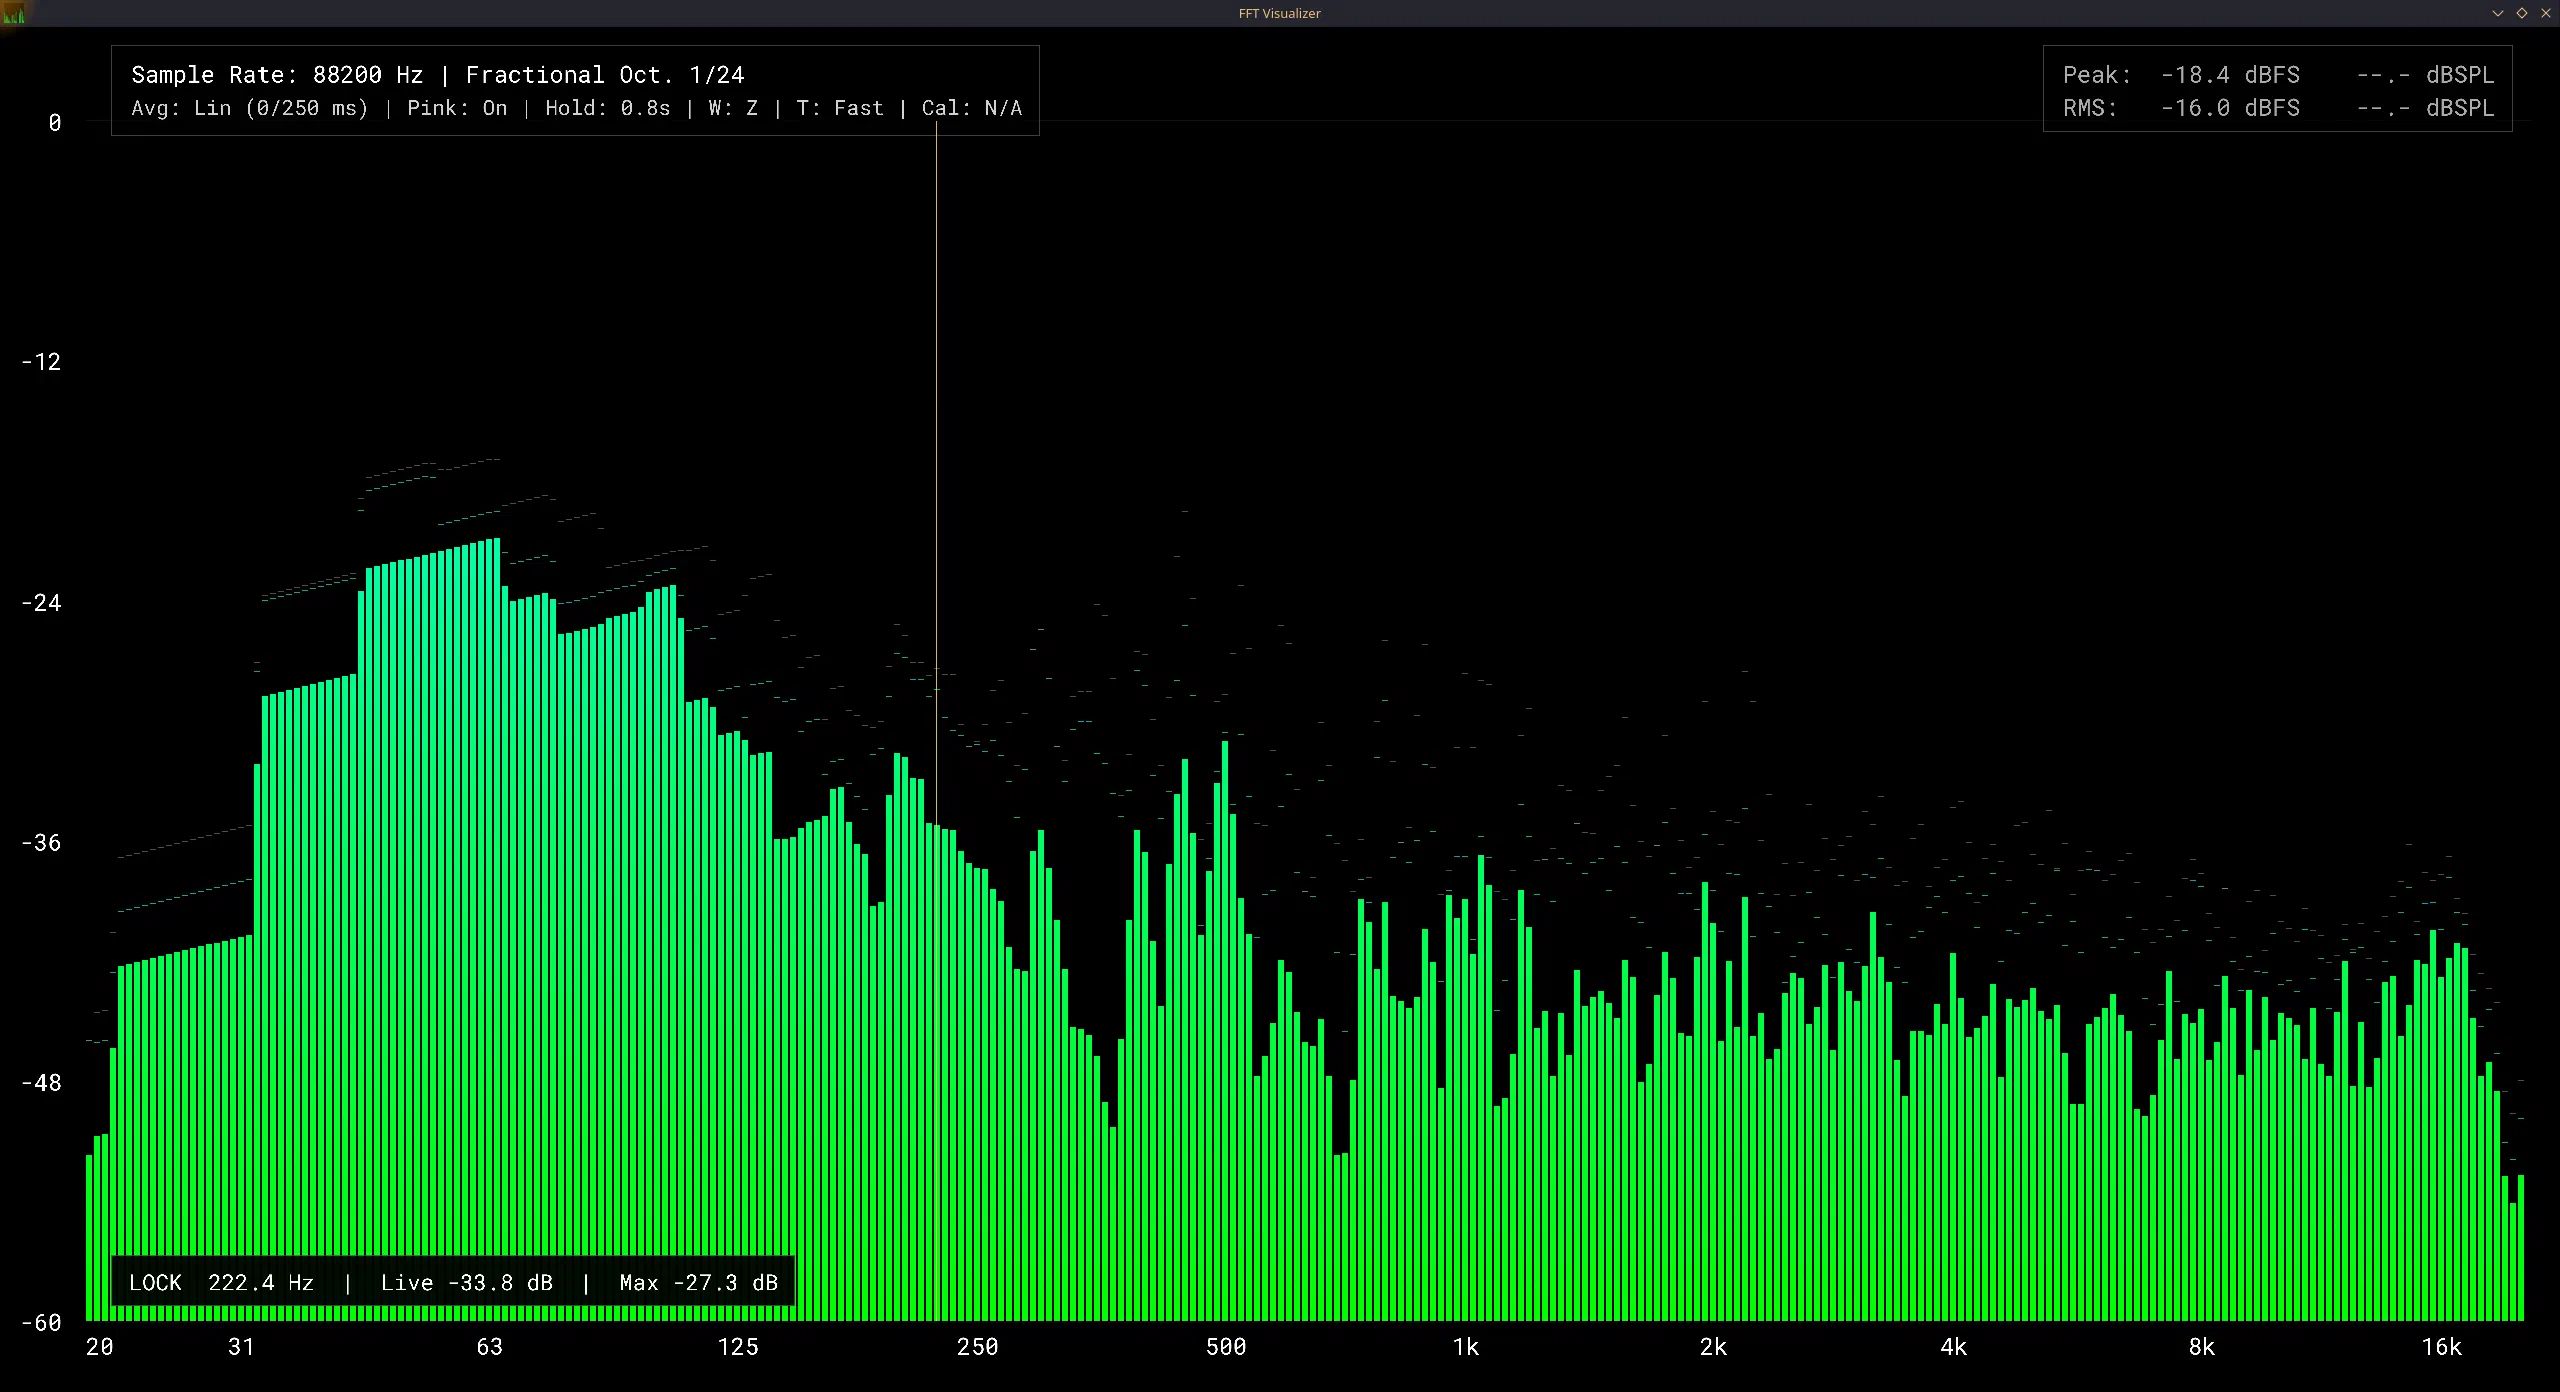The height and width of the screenshot is (1392, 2560).
Task: Click the 'FFT Visualizer' window title
Action: [x=1279, y=13]
